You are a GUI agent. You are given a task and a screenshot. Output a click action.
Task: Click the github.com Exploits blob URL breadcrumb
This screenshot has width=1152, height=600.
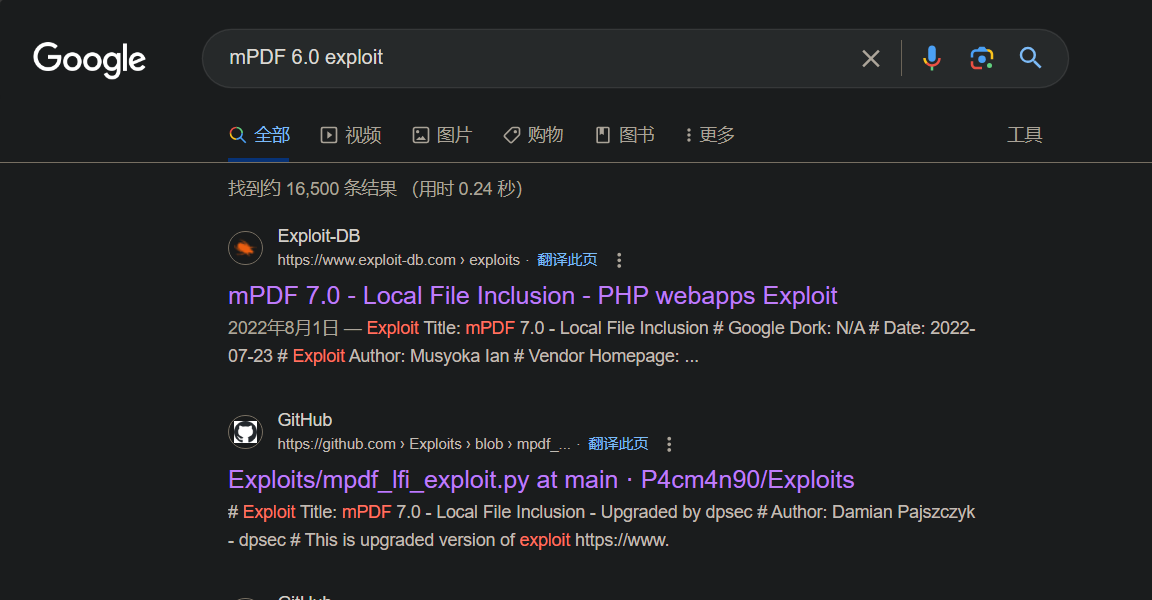424,444
